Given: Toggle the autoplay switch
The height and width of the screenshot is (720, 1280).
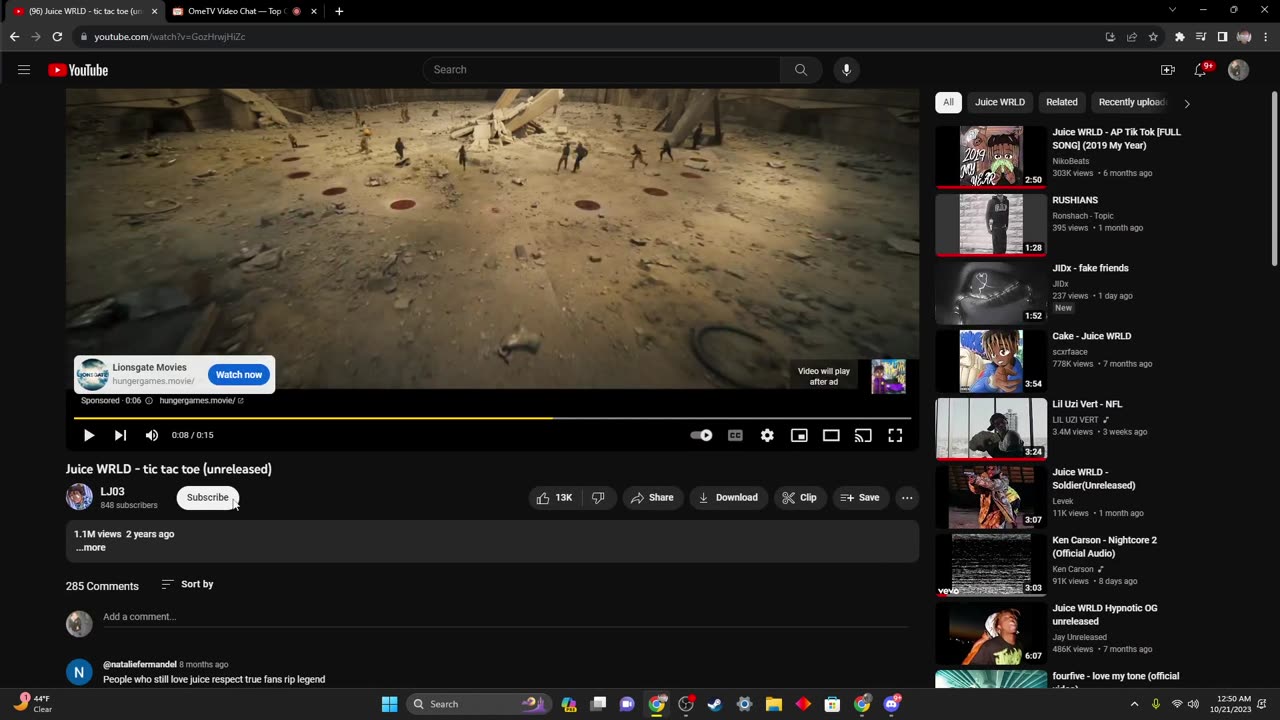Looking at the screenshot, I should [702, 435].
